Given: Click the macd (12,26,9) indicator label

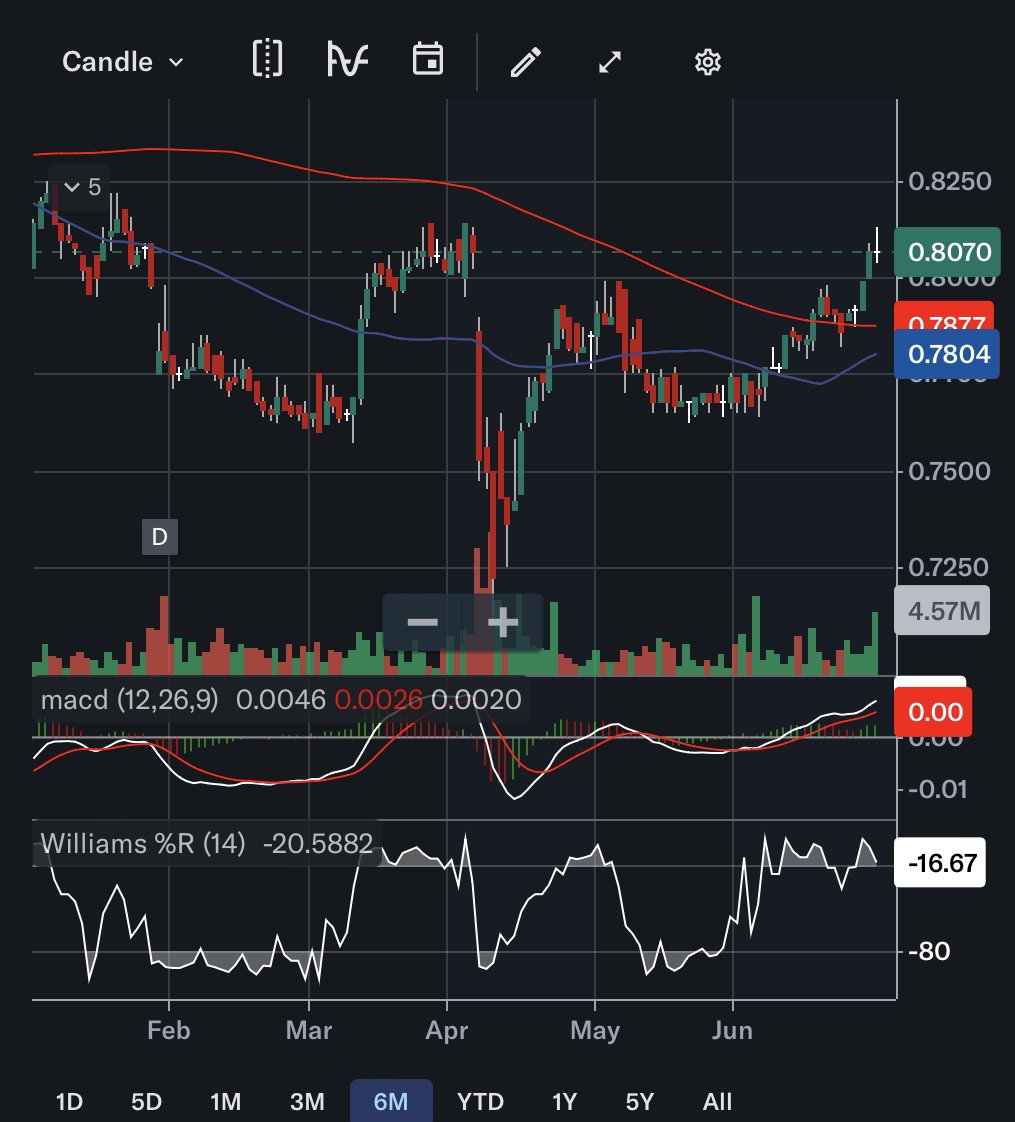Looking at the screenshot, I should click(x=129, y=700).
